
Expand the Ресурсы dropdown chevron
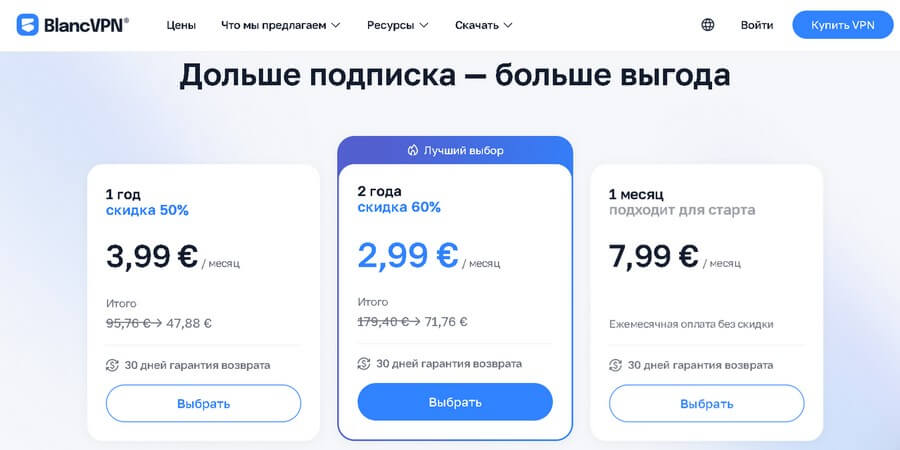pos(424,25)
